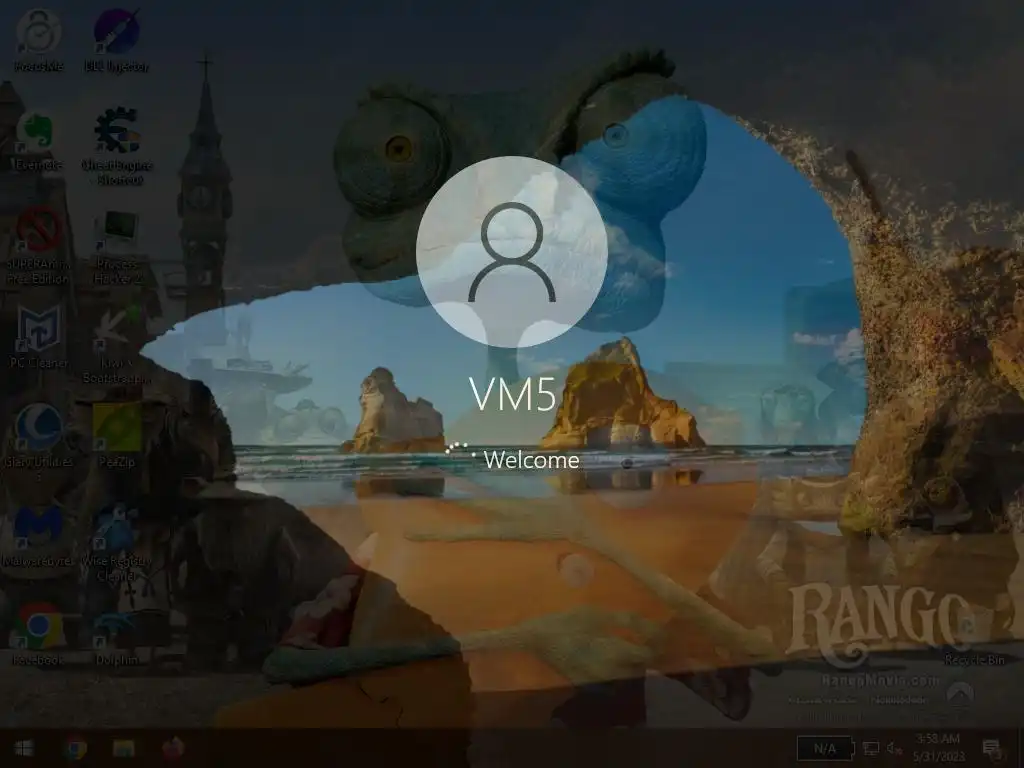Open Malwarebytes from the desktop
The image size is (1024, 768).
[x=39, y=536]
